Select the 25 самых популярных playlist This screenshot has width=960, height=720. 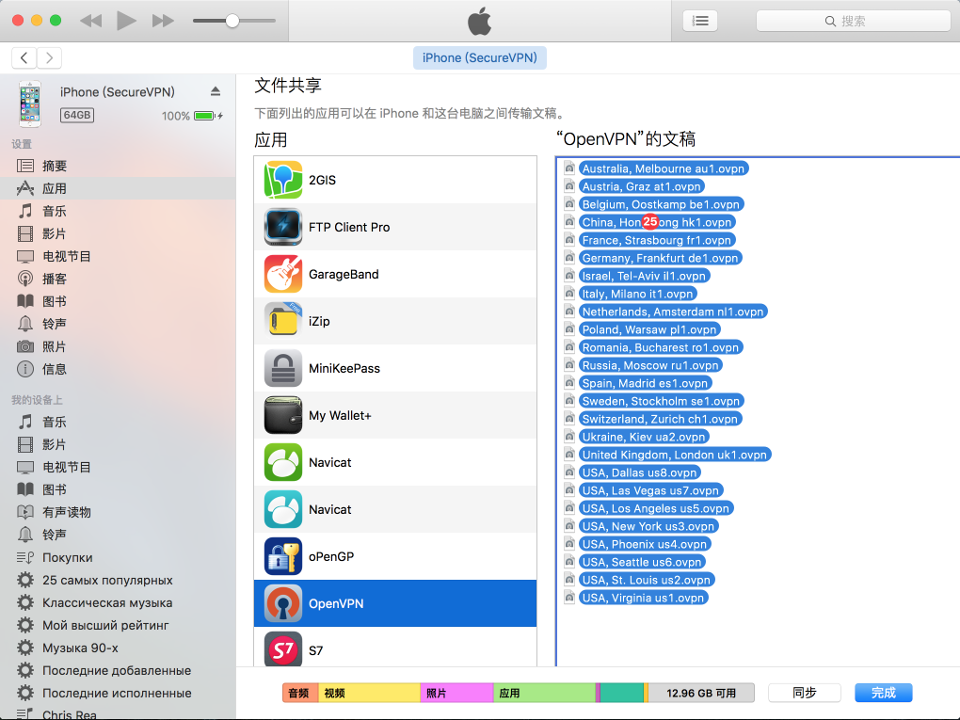tap(118, 580)
